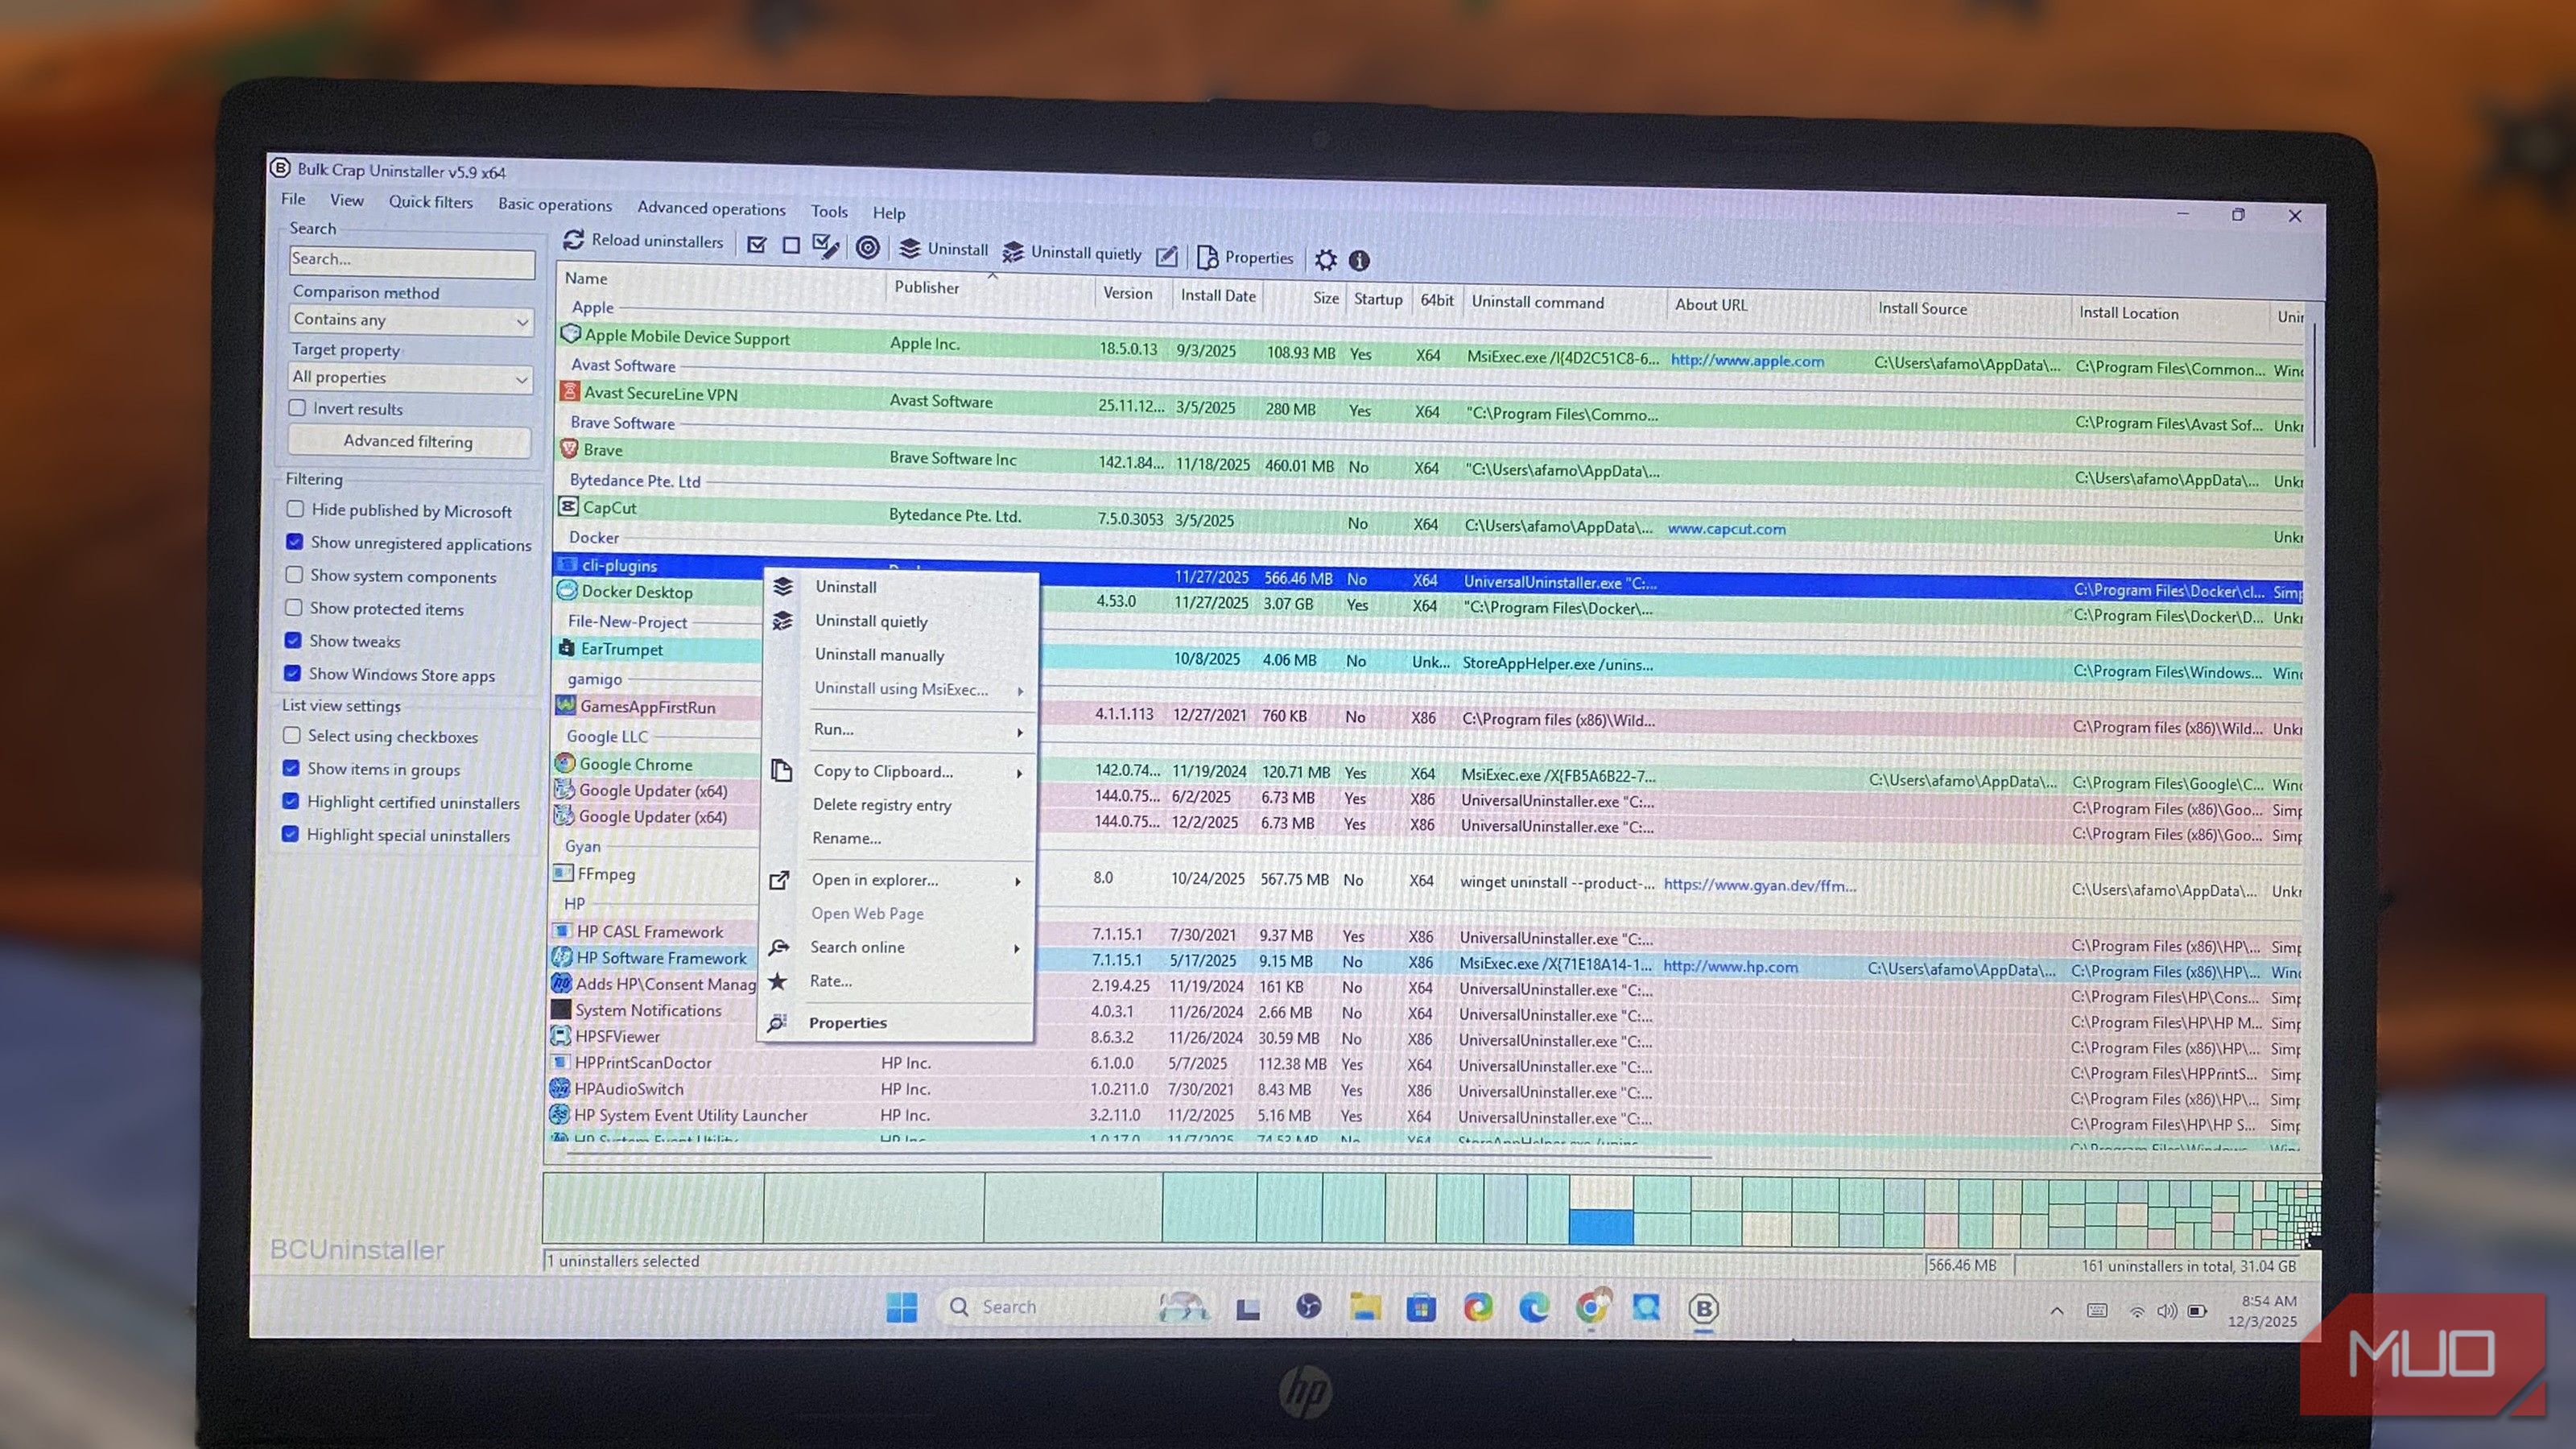Viewport: 2576px width, 1449px height.
Task: Click into the Search text field
Action: (410, 260)
